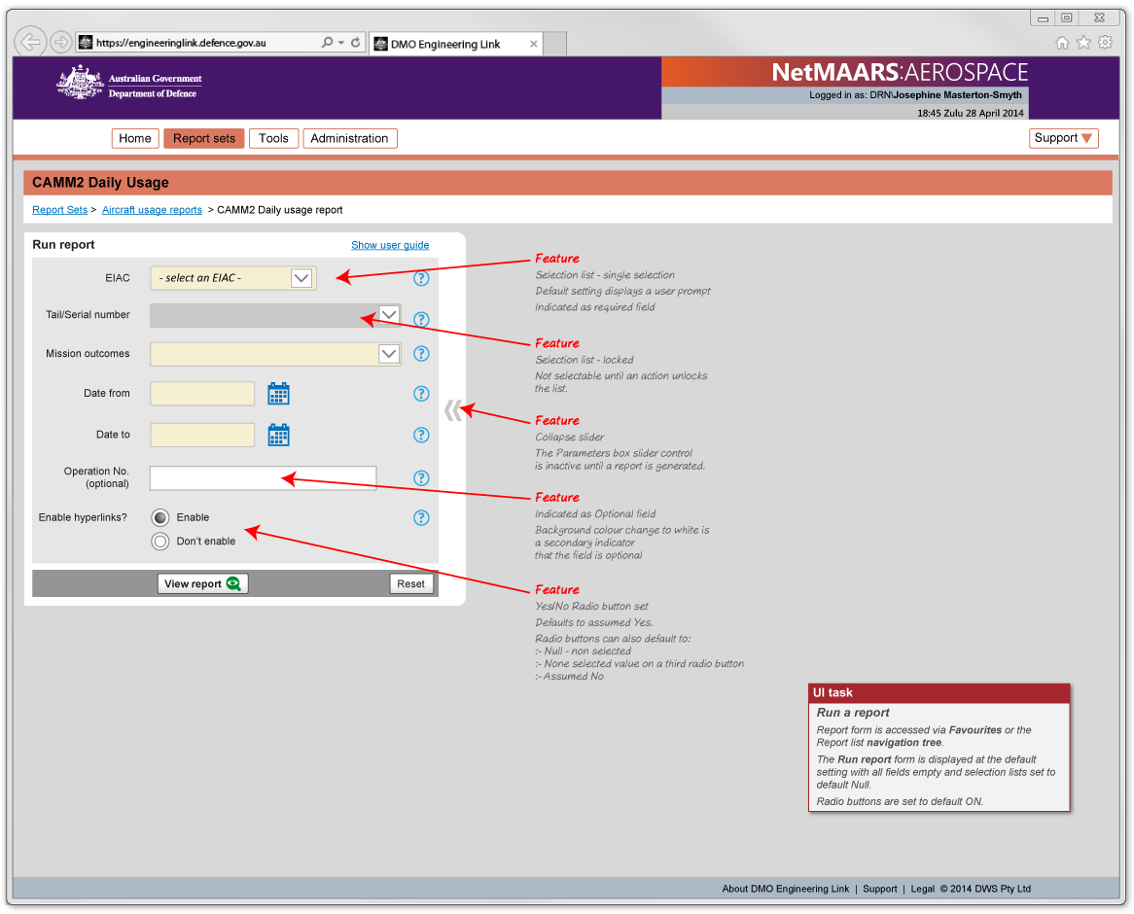
Task: Follow Report Sets breadcrumb link
Action: click(59, 210)
